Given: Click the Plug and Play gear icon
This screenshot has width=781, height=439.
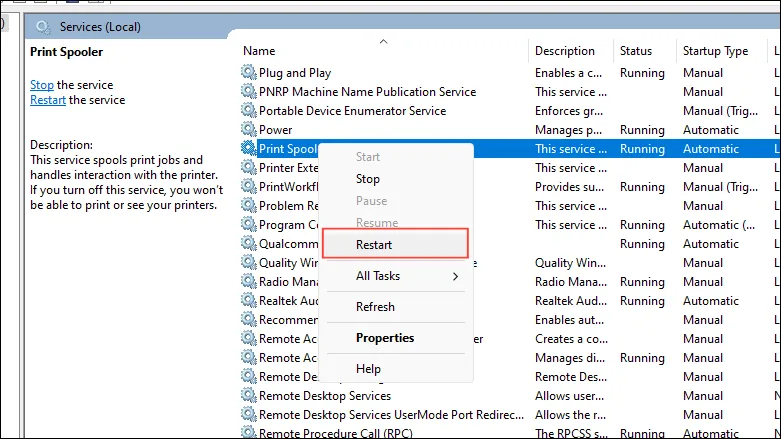Looking at the screenshot, I should 249,72.
